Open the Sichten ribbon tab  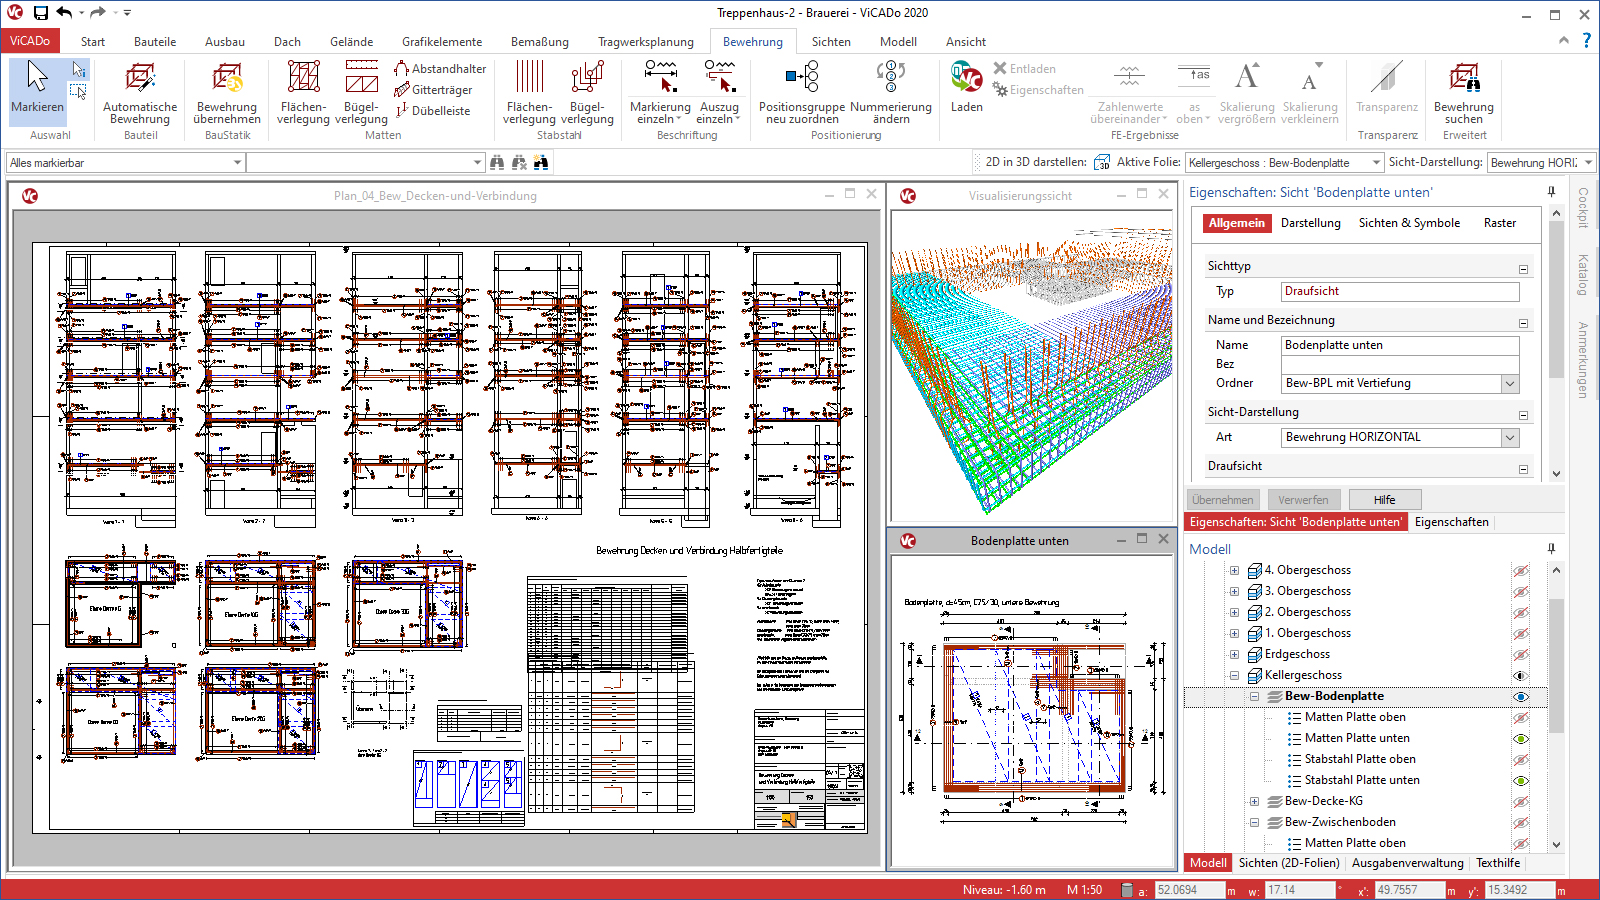point(831,42)
